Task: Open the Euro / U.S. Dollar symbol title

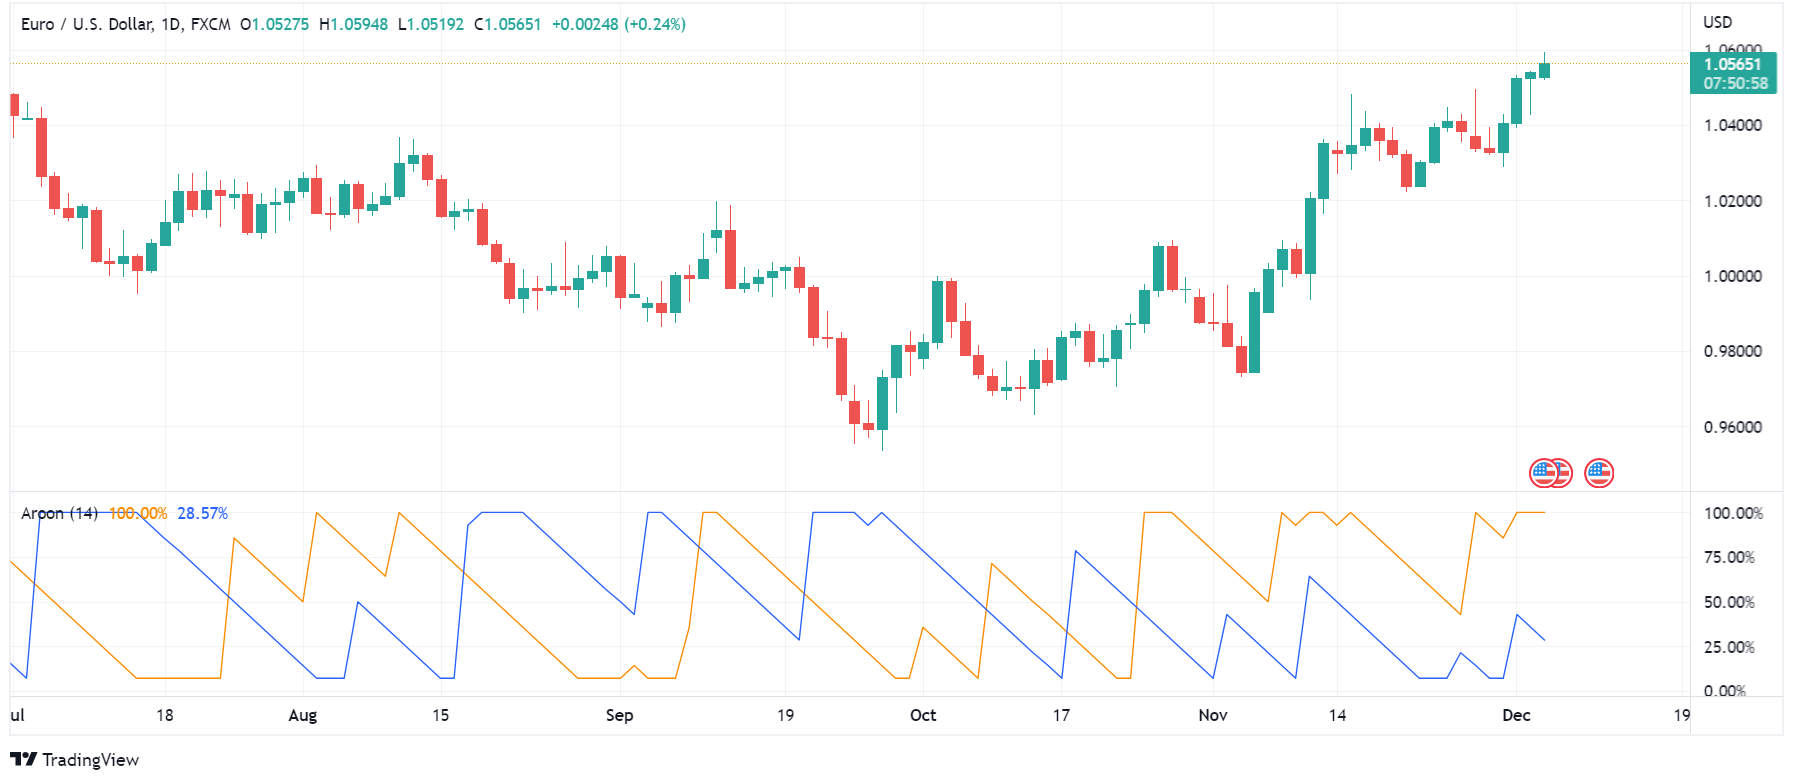Action: tap(125, 24)
